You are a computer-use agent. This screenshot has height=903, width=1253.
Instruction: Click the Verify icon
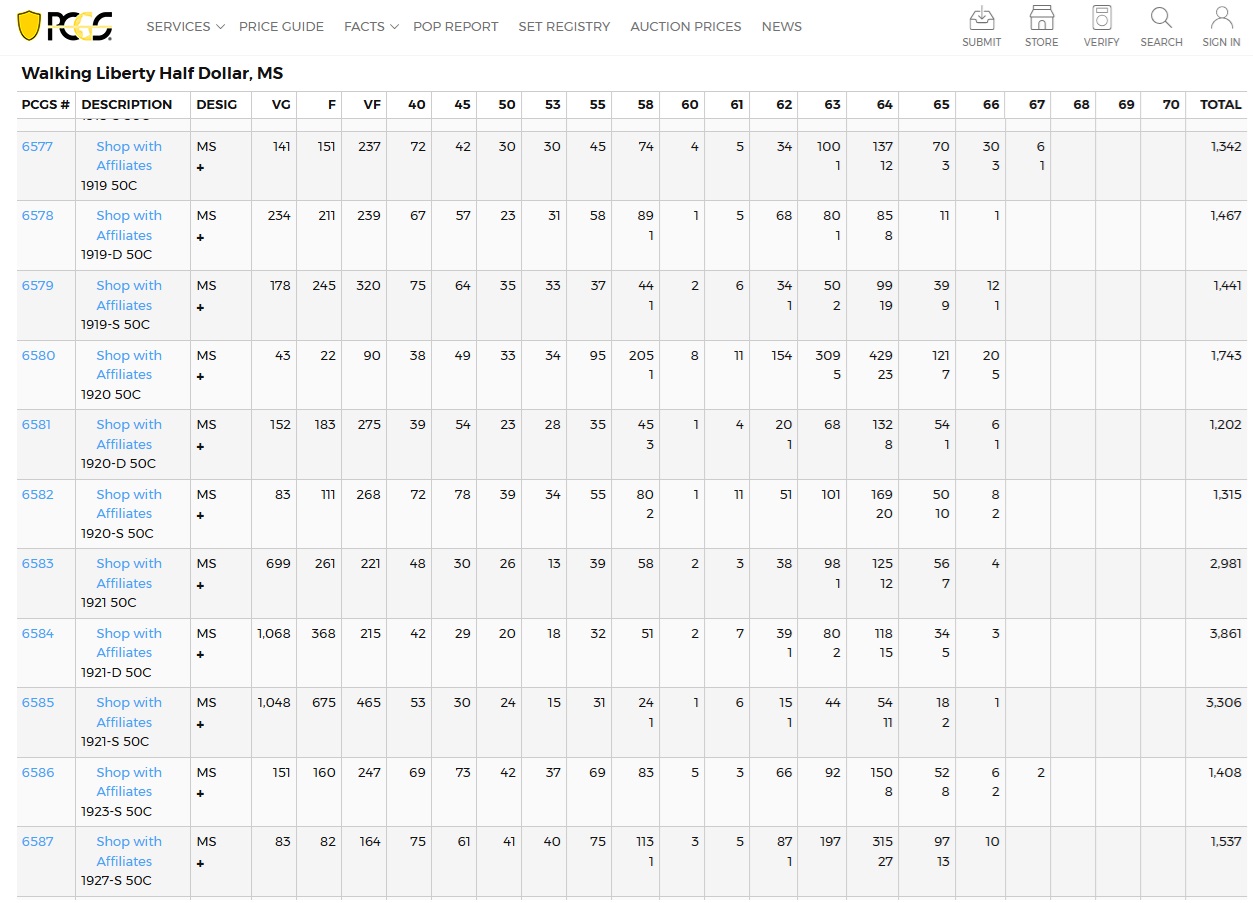click(x=1101, y=19)
